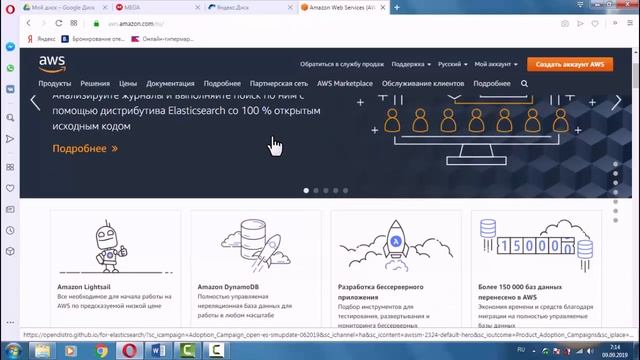Open the Решения menu

95,84
